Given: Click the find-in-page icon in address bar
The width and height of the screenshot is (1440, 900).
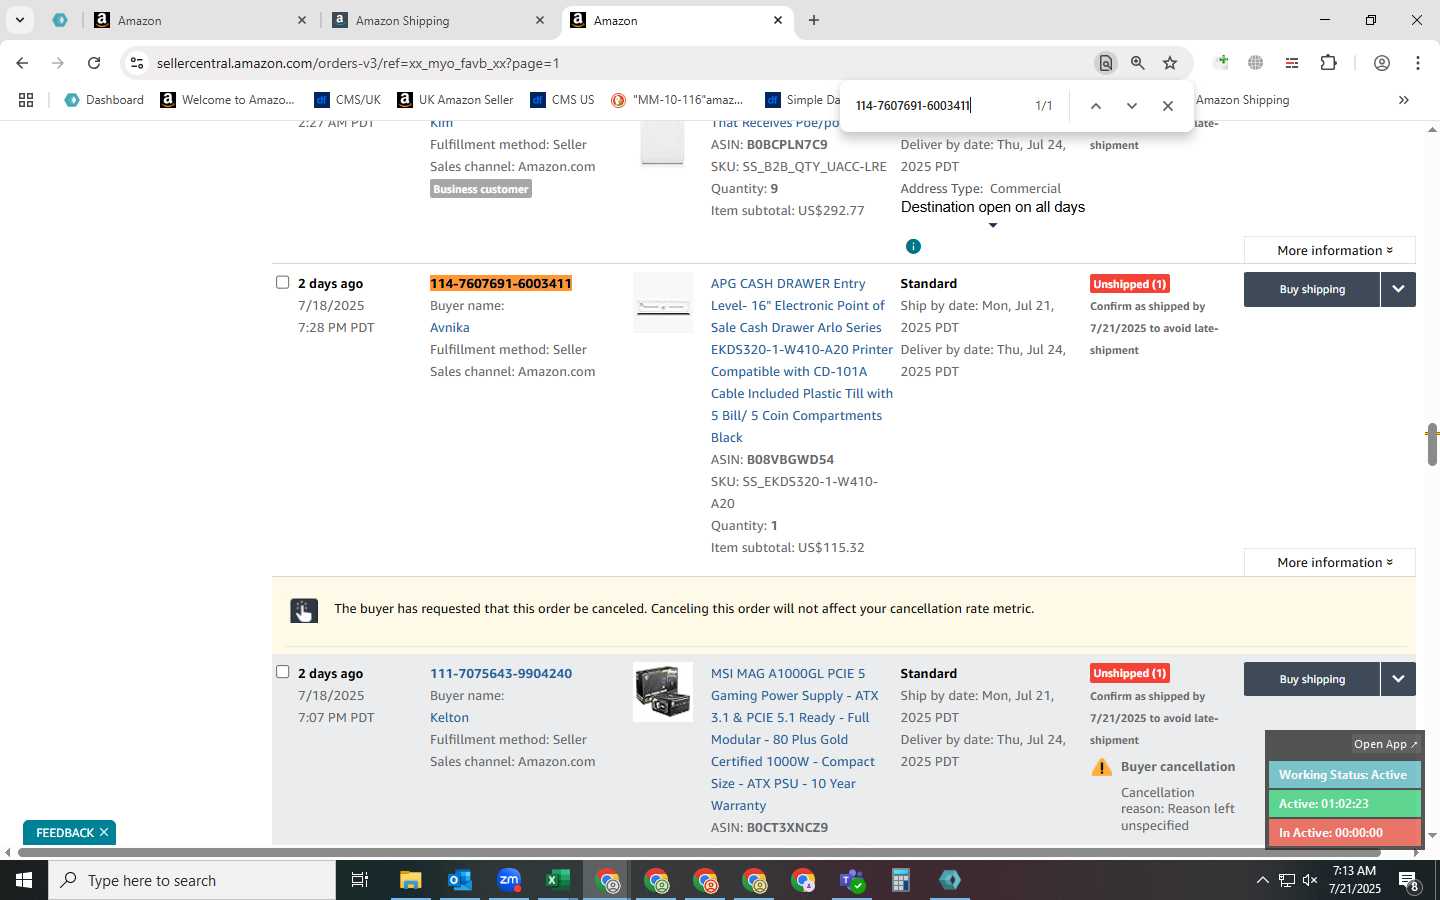Looking at the screenshot, I should click(1105, 63).
